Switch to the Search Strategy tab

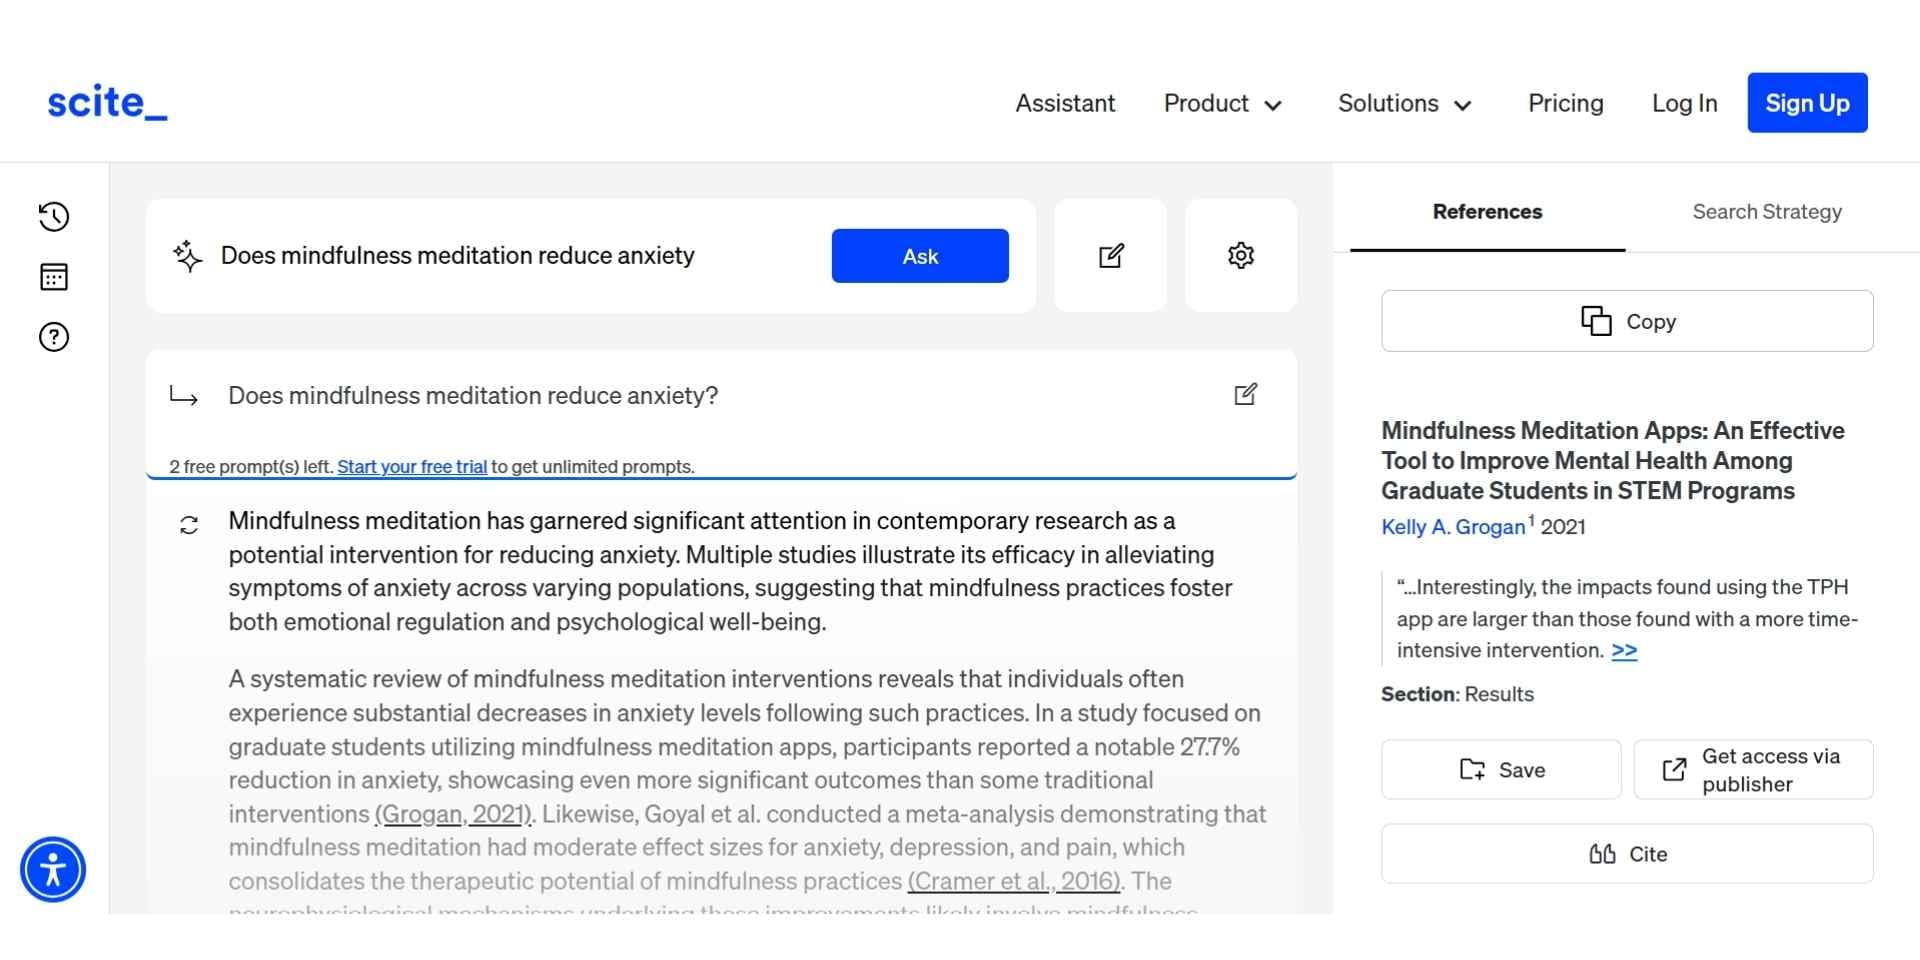pos(1766,212)
